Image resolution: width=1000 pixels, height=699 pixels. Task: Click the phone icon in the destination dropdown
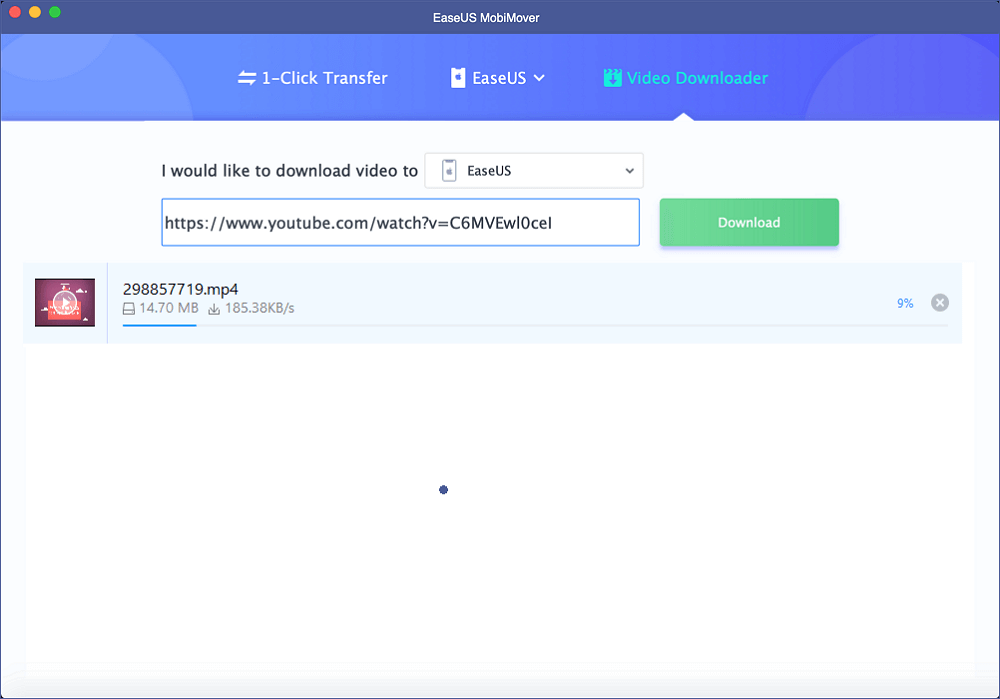click(x=449, y=171)
